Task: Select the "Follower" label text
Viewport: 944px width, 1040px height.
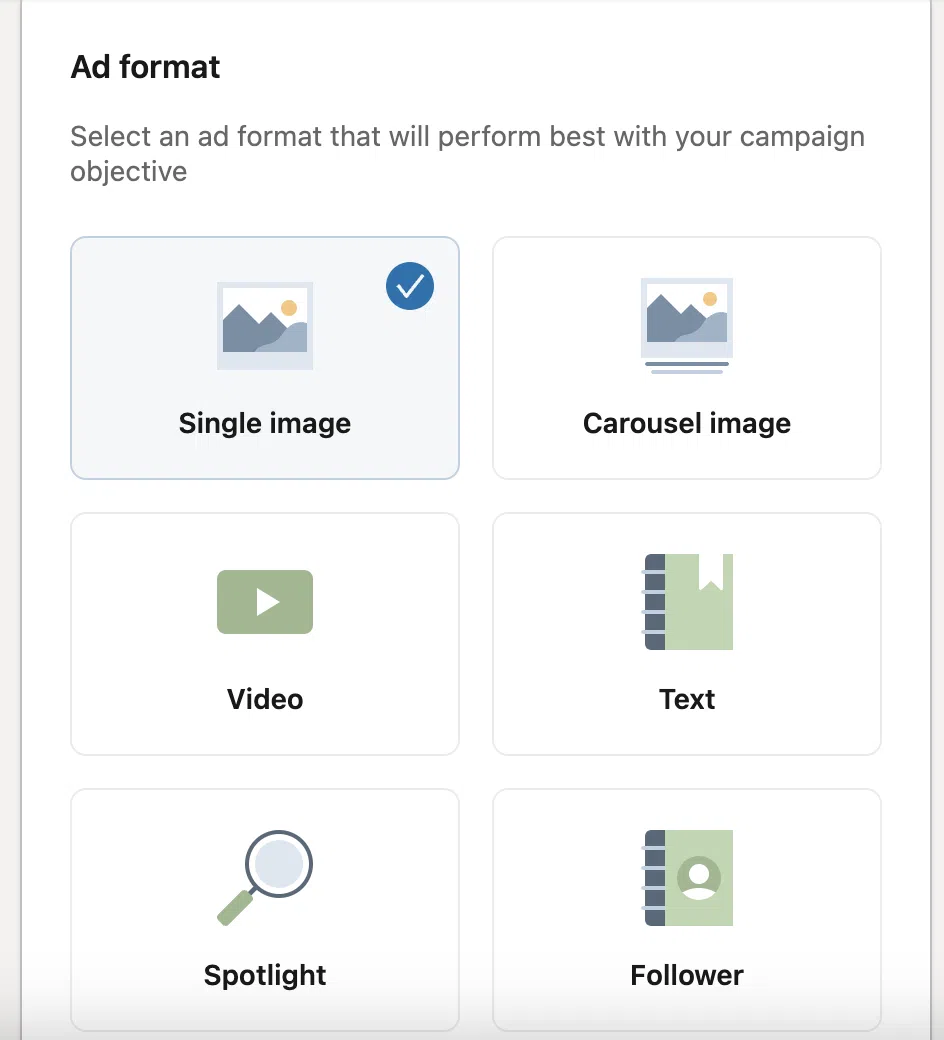Action: 687,975
